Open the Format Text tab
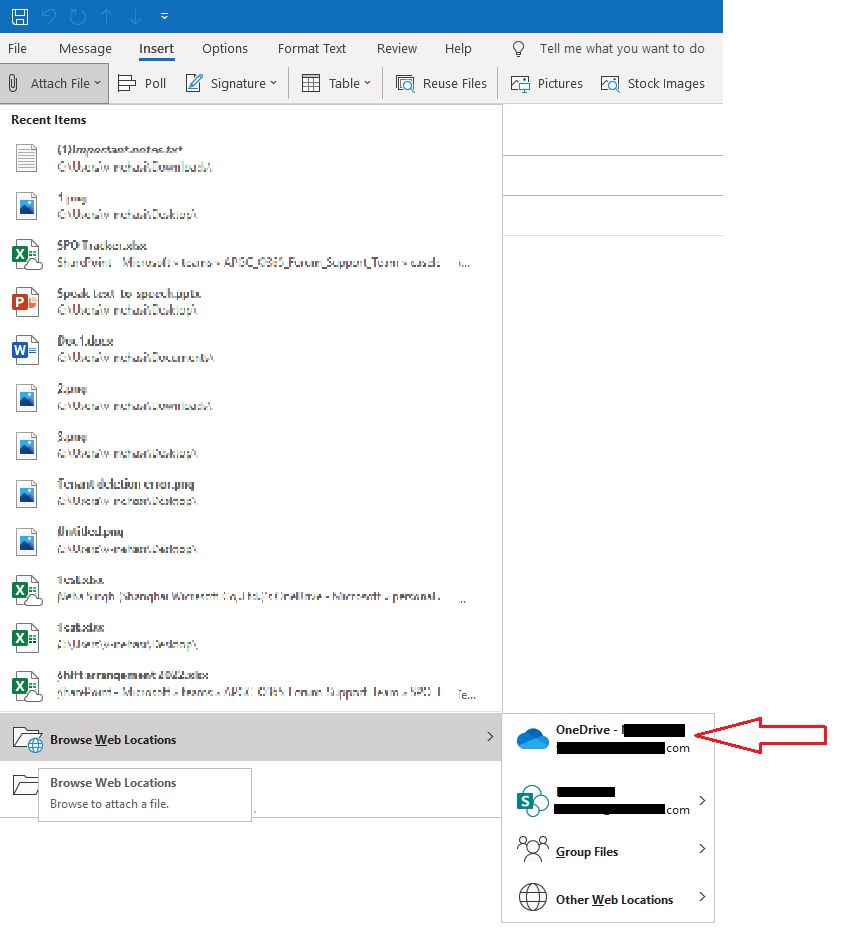852x930 pixels. pos(311,49)
